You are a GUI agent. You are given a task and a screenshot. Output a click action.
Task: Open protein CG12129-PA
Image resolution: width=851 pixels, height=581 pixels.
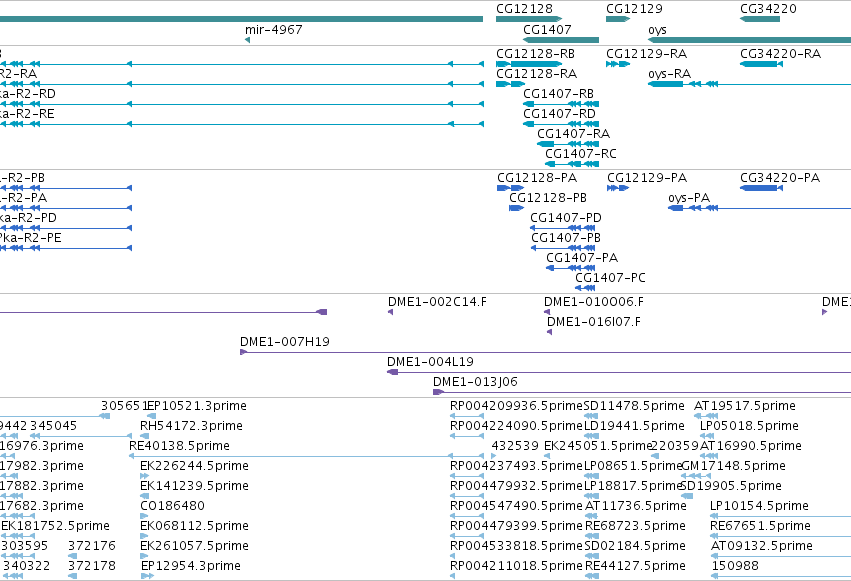point(647,178)
